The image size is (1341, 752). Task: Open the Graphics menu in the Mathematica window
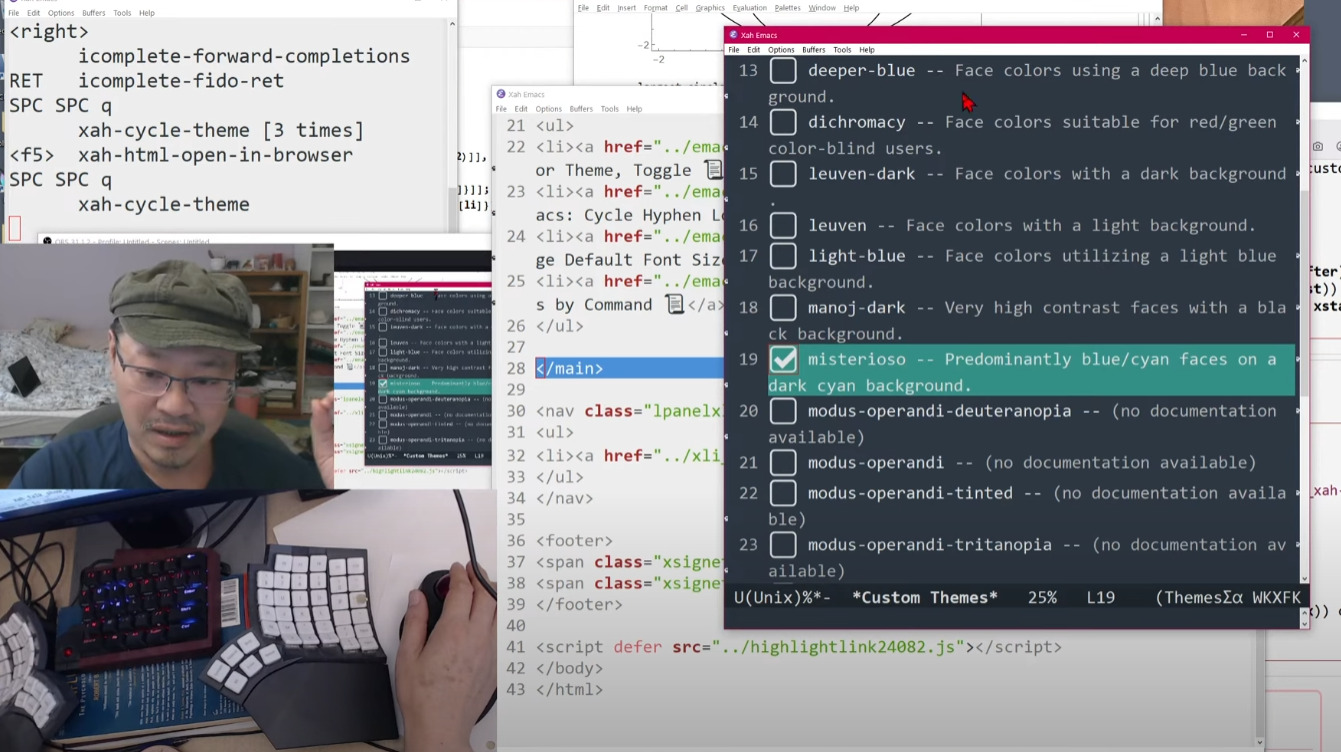[x=710, y=8]
